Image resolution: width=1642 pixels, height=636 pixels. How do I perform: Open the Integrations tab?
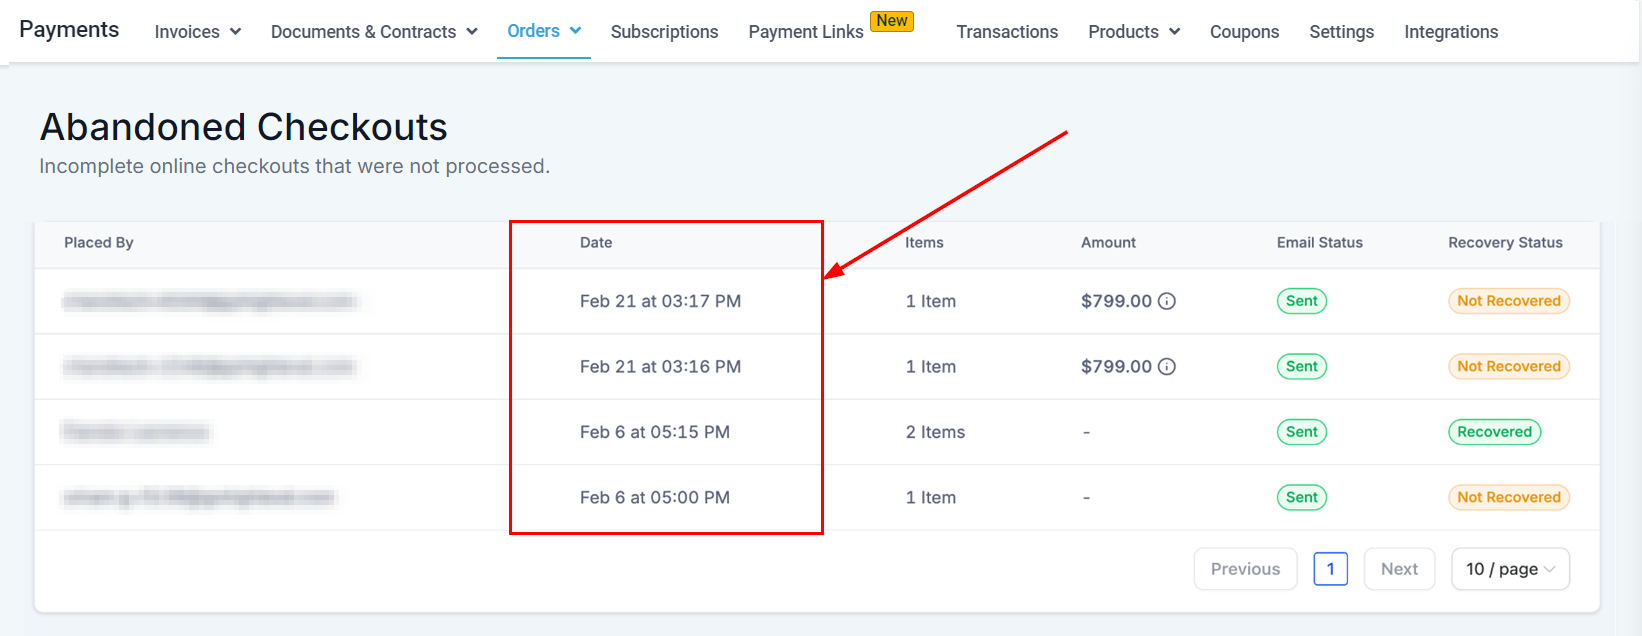click(1450, 32)
